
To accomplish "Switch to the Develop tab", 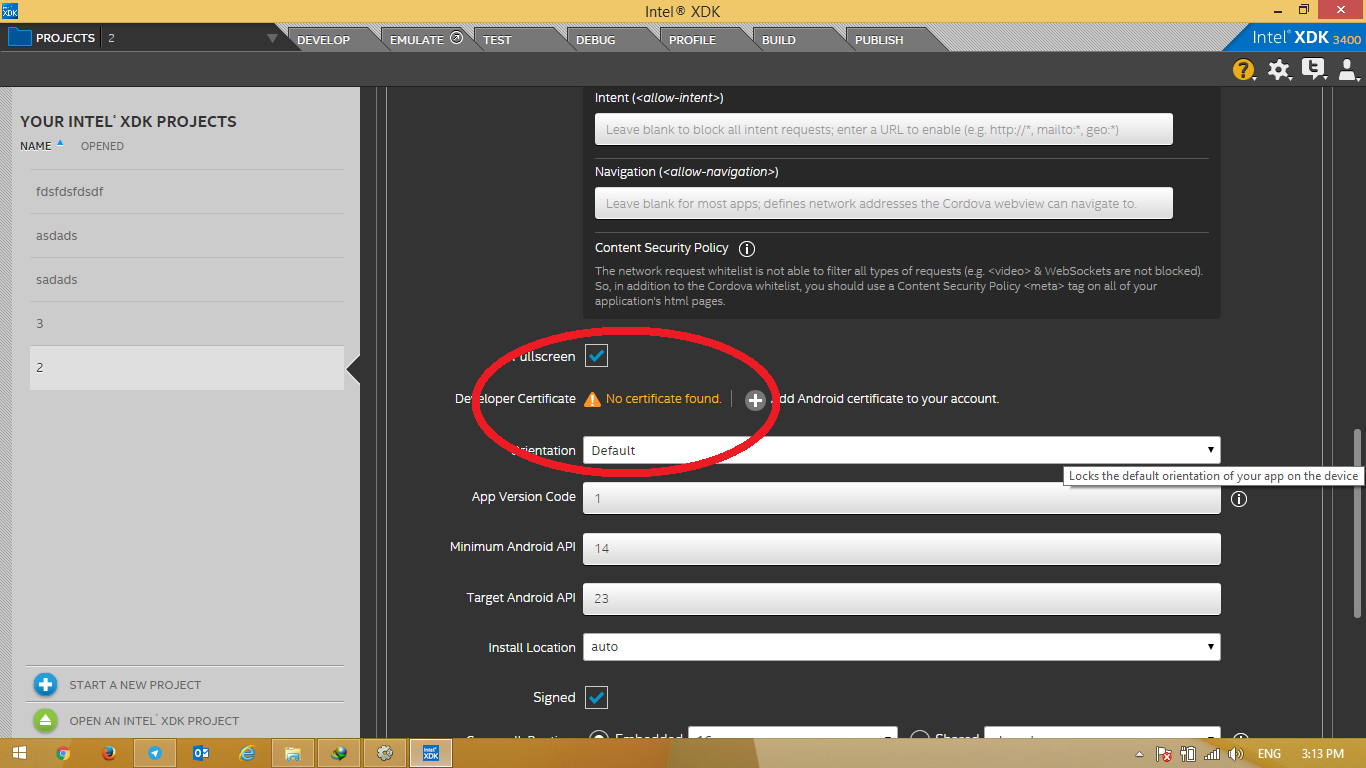I will coord(324,40).
